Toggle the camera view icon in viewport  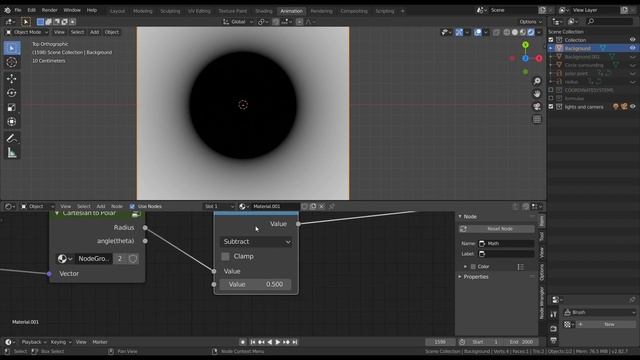[537, 107]
